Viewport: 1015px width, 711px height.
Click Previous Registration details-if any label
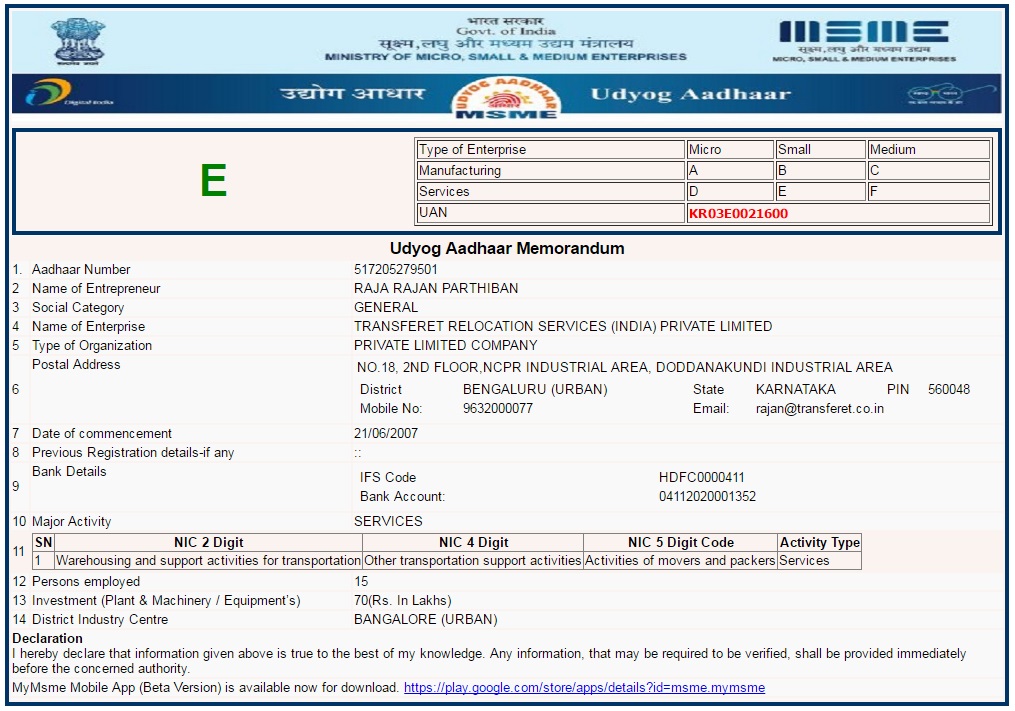(133, 453)
